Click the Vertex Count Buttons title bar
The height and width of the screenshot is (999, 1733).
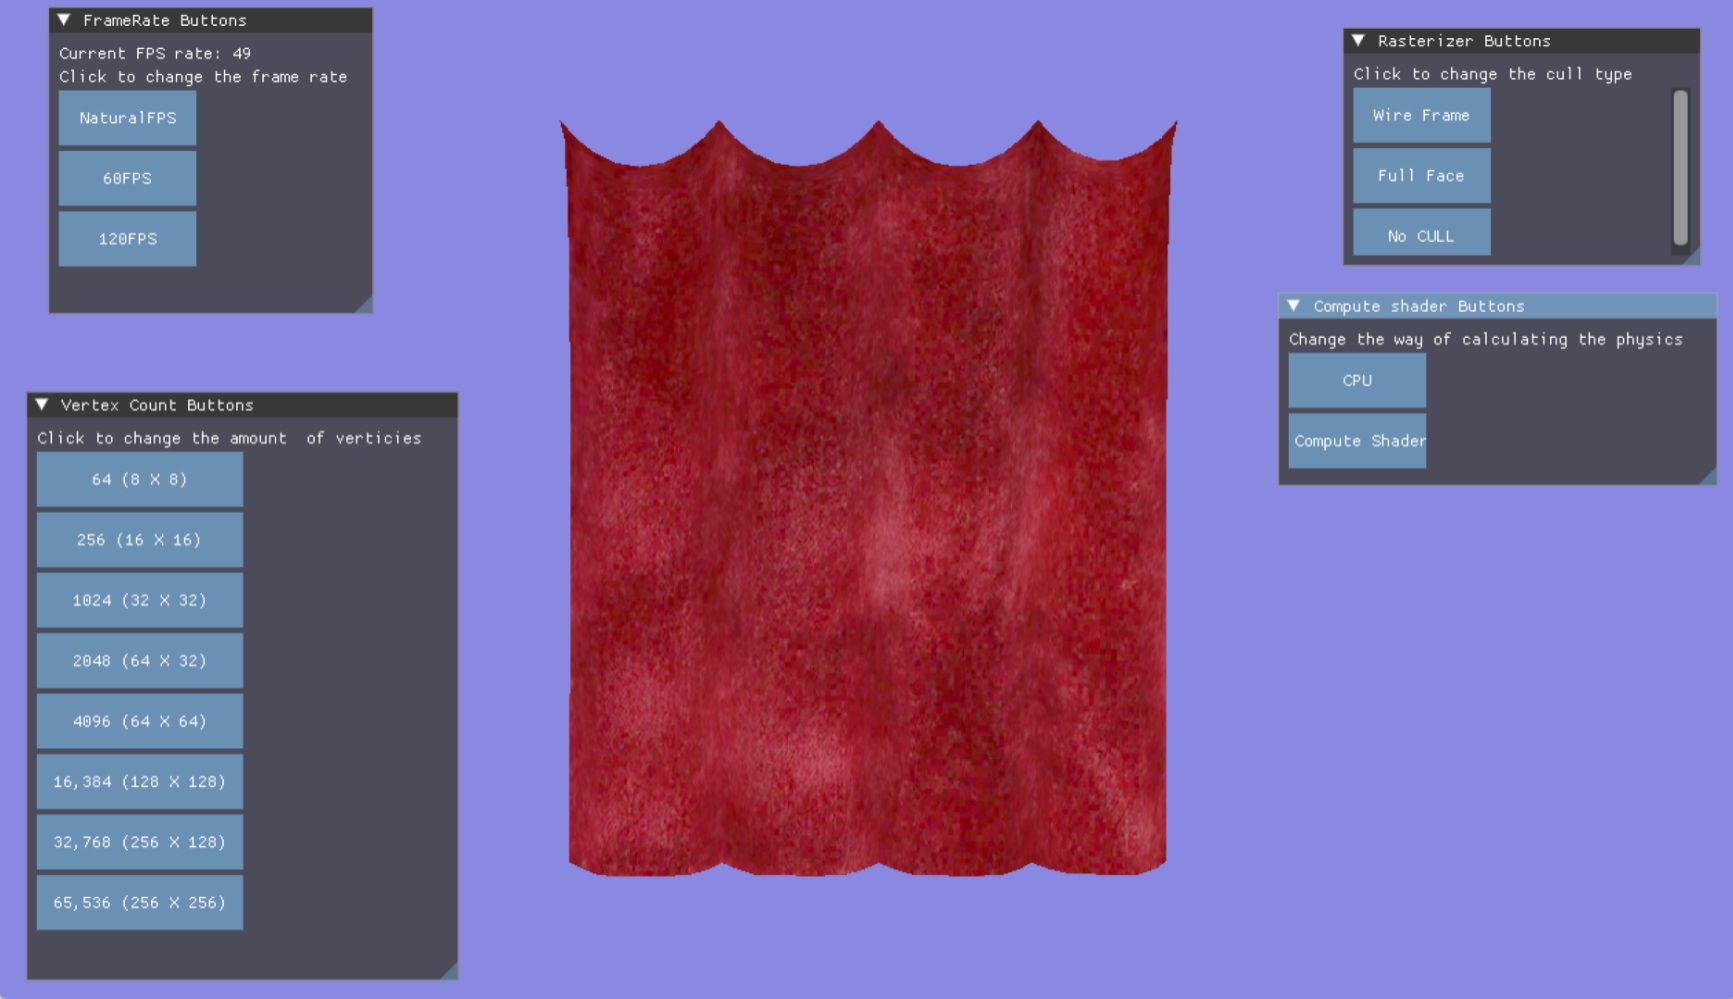click(242, 405)
